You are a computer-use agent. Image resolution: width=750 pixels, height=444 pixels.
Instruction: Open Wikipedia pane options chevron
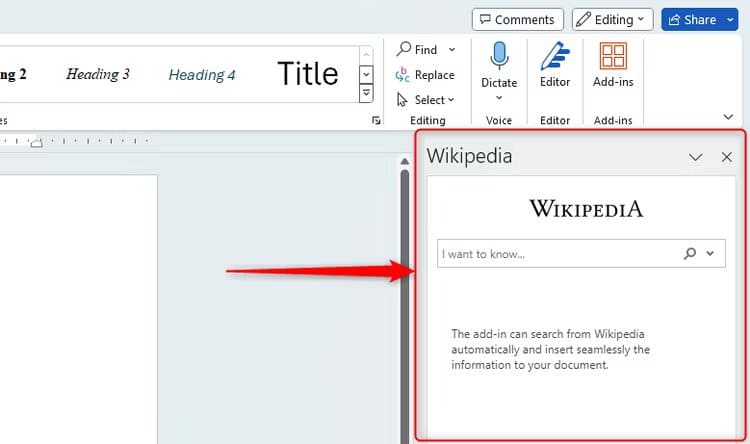(695, 157)
